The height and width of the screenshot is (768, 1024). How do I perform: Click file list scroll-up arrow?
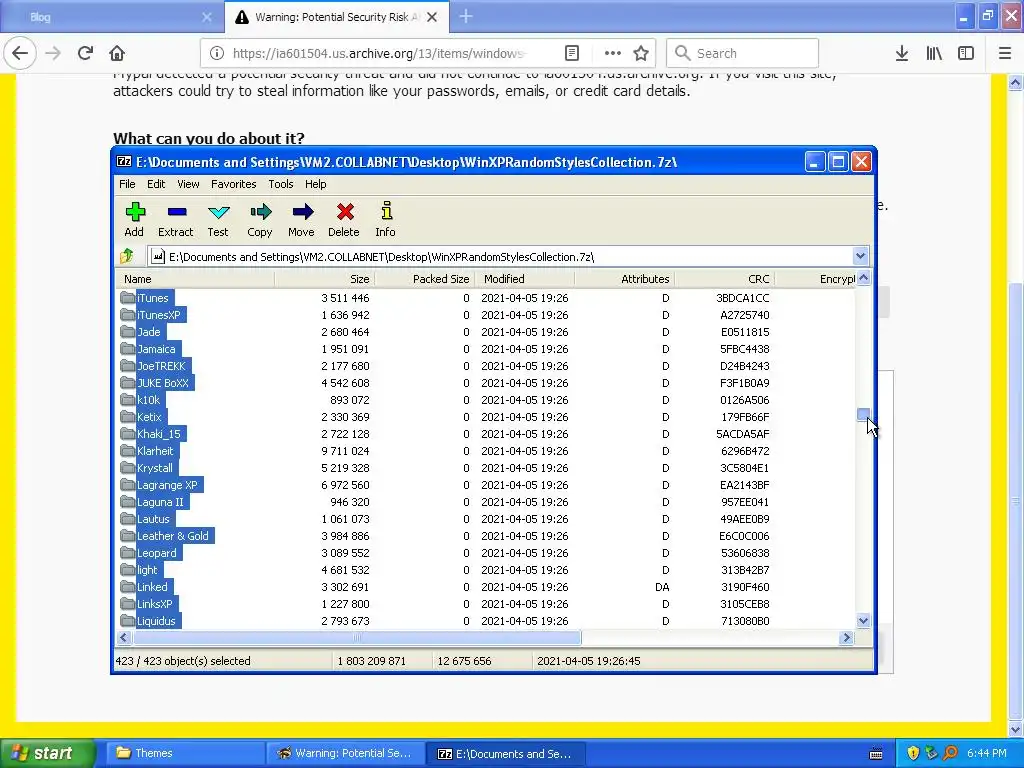click(863, 278)
